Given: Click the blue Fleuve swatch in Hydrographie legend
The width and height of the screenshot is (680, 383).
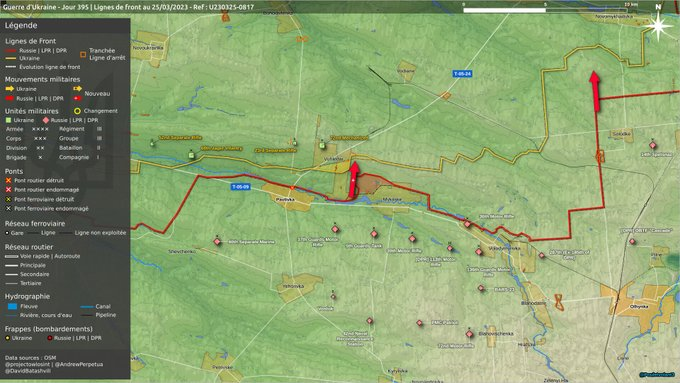Looking at the screenshot, I should point(13,306).
